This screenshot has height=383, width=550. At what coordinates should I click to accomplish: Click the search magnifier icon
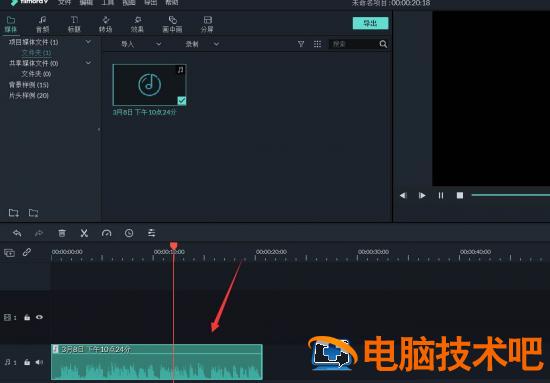pos(383,44)
